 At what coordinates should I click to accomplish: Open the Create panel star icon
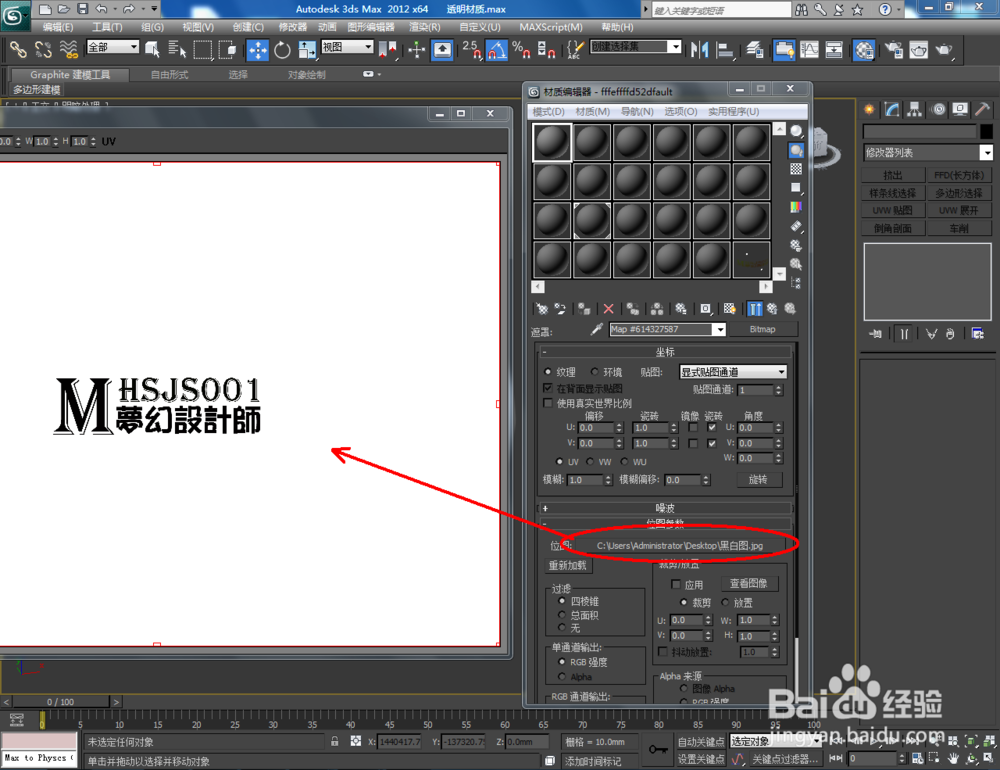click(x=869, y=110)
